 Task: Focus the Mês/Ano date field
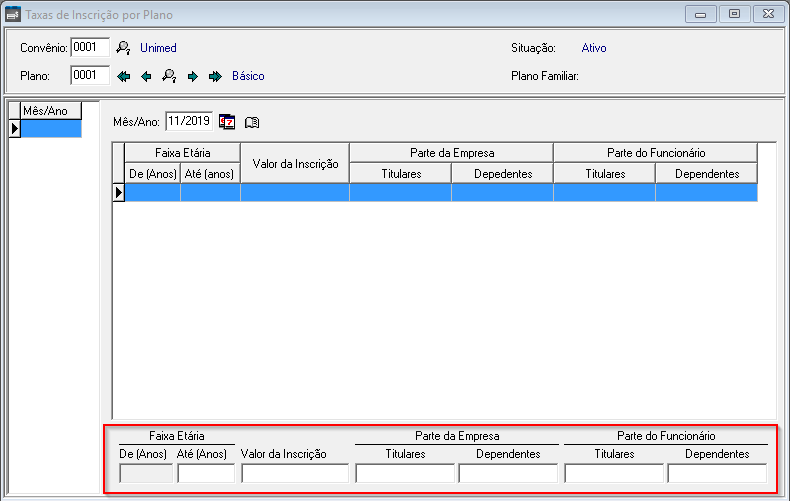188,121
